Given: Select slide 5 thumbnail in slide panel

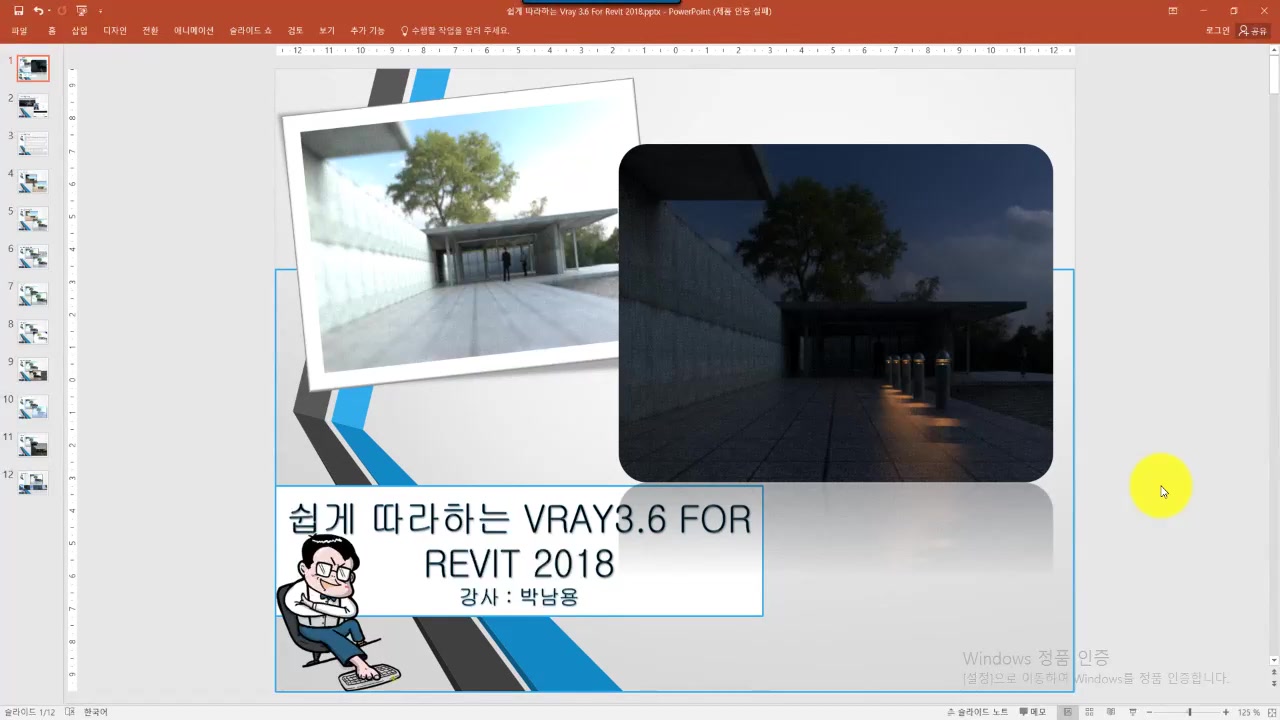Looking at the screenshot, I should pyautogui.click(x=33, y=219).
